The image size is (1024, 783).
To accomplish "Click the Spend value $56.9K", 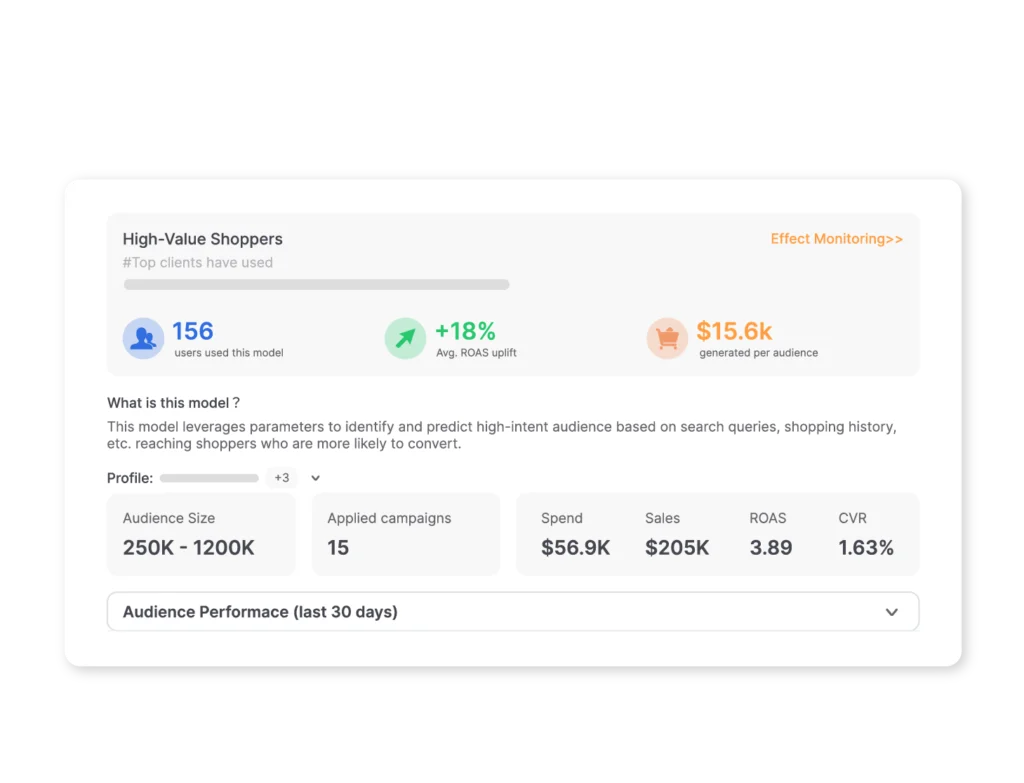I will pos(575,548).
